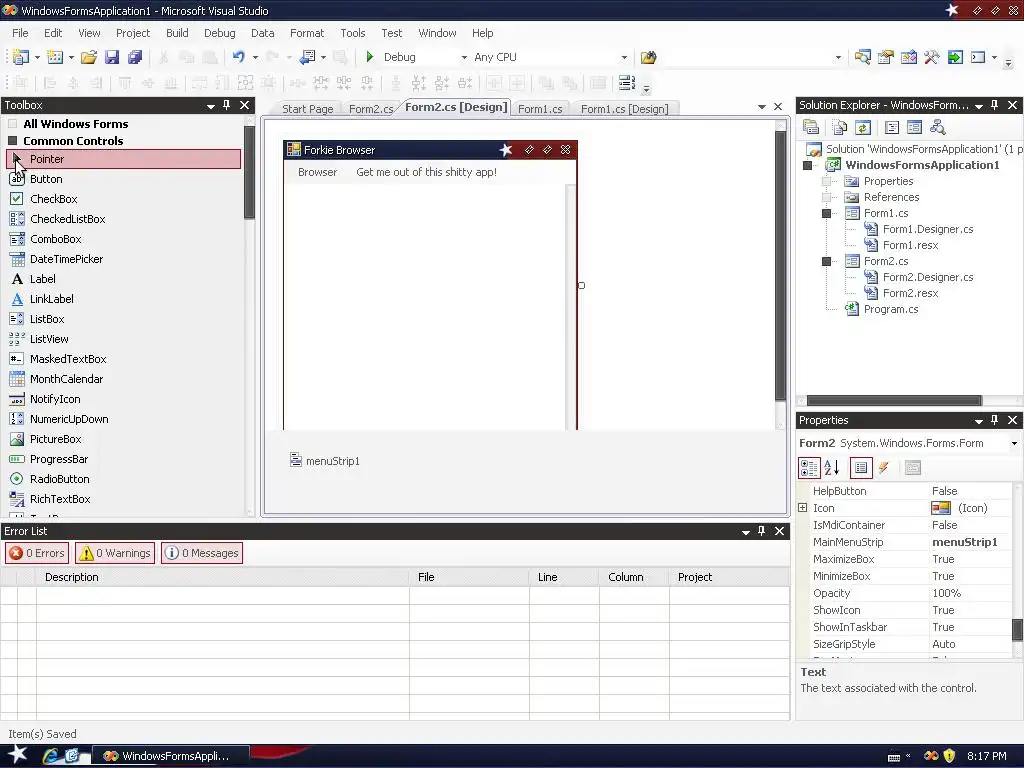Sort Properties grid alphabetically
Screen dimensions: 1024x768
(x=832, y=468)
